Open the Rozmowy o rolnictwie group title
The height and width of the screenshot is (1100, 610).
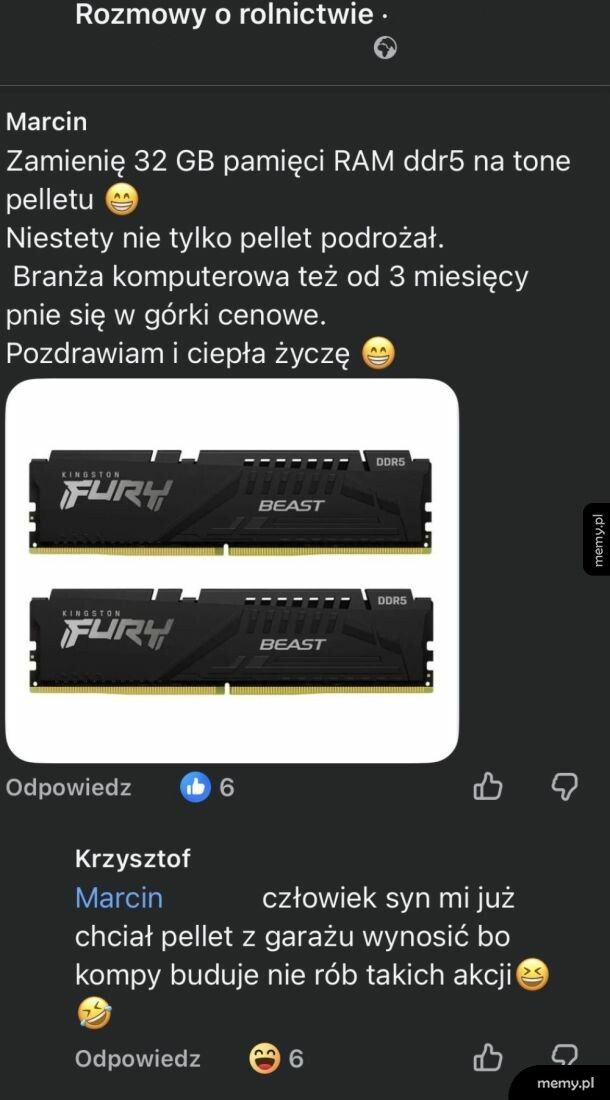pyautogui.click(x=224, y=13)
